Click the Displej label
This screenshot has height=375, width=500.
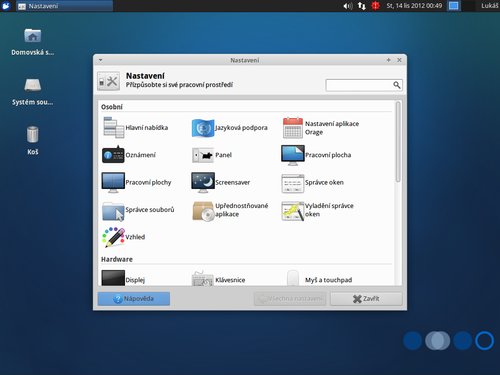coord(135,280)
